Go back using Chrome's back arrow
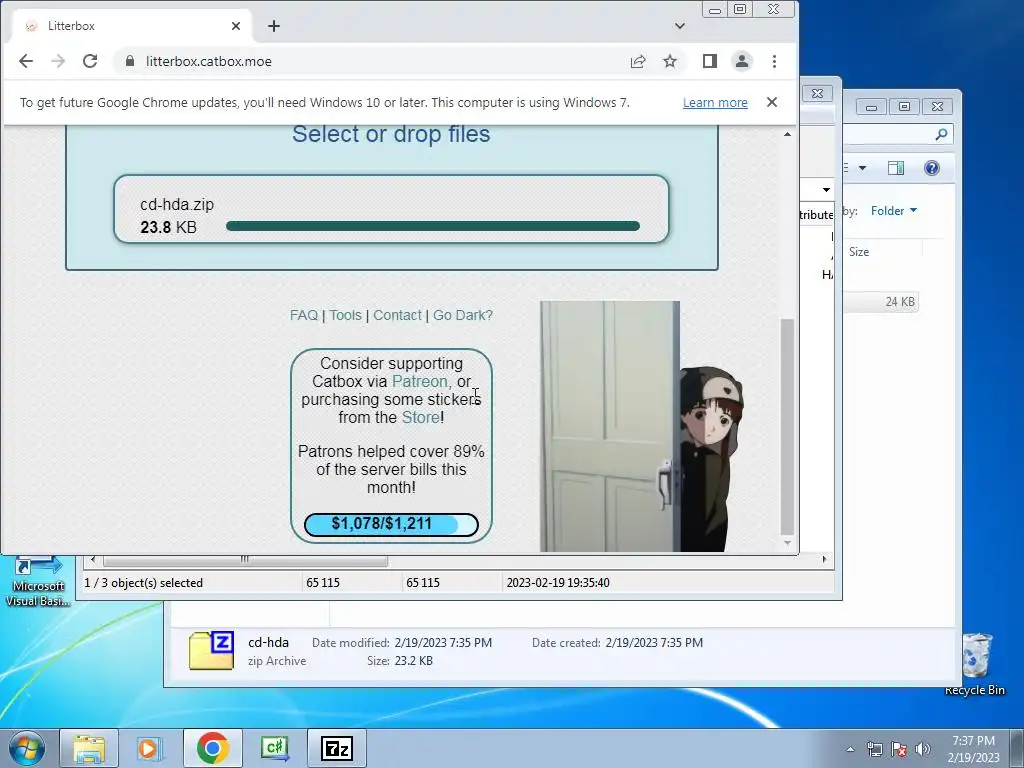The height and width of the screenshot is (768, 1024). click(x=25, y=61)
